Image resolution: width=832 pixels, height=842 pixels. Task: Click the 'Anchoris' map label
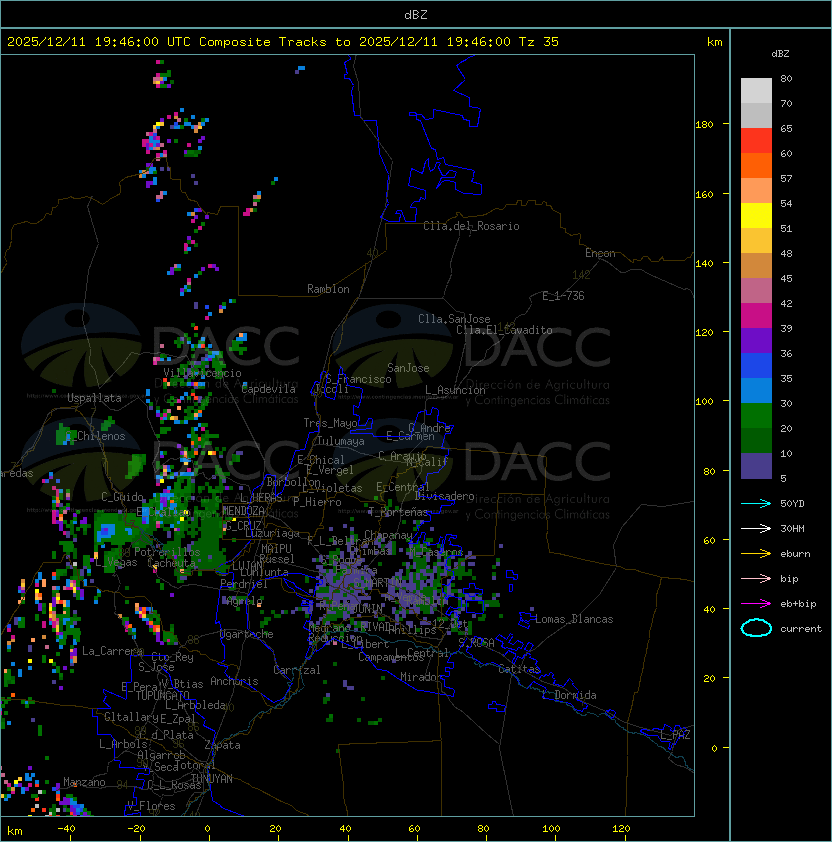234,681
